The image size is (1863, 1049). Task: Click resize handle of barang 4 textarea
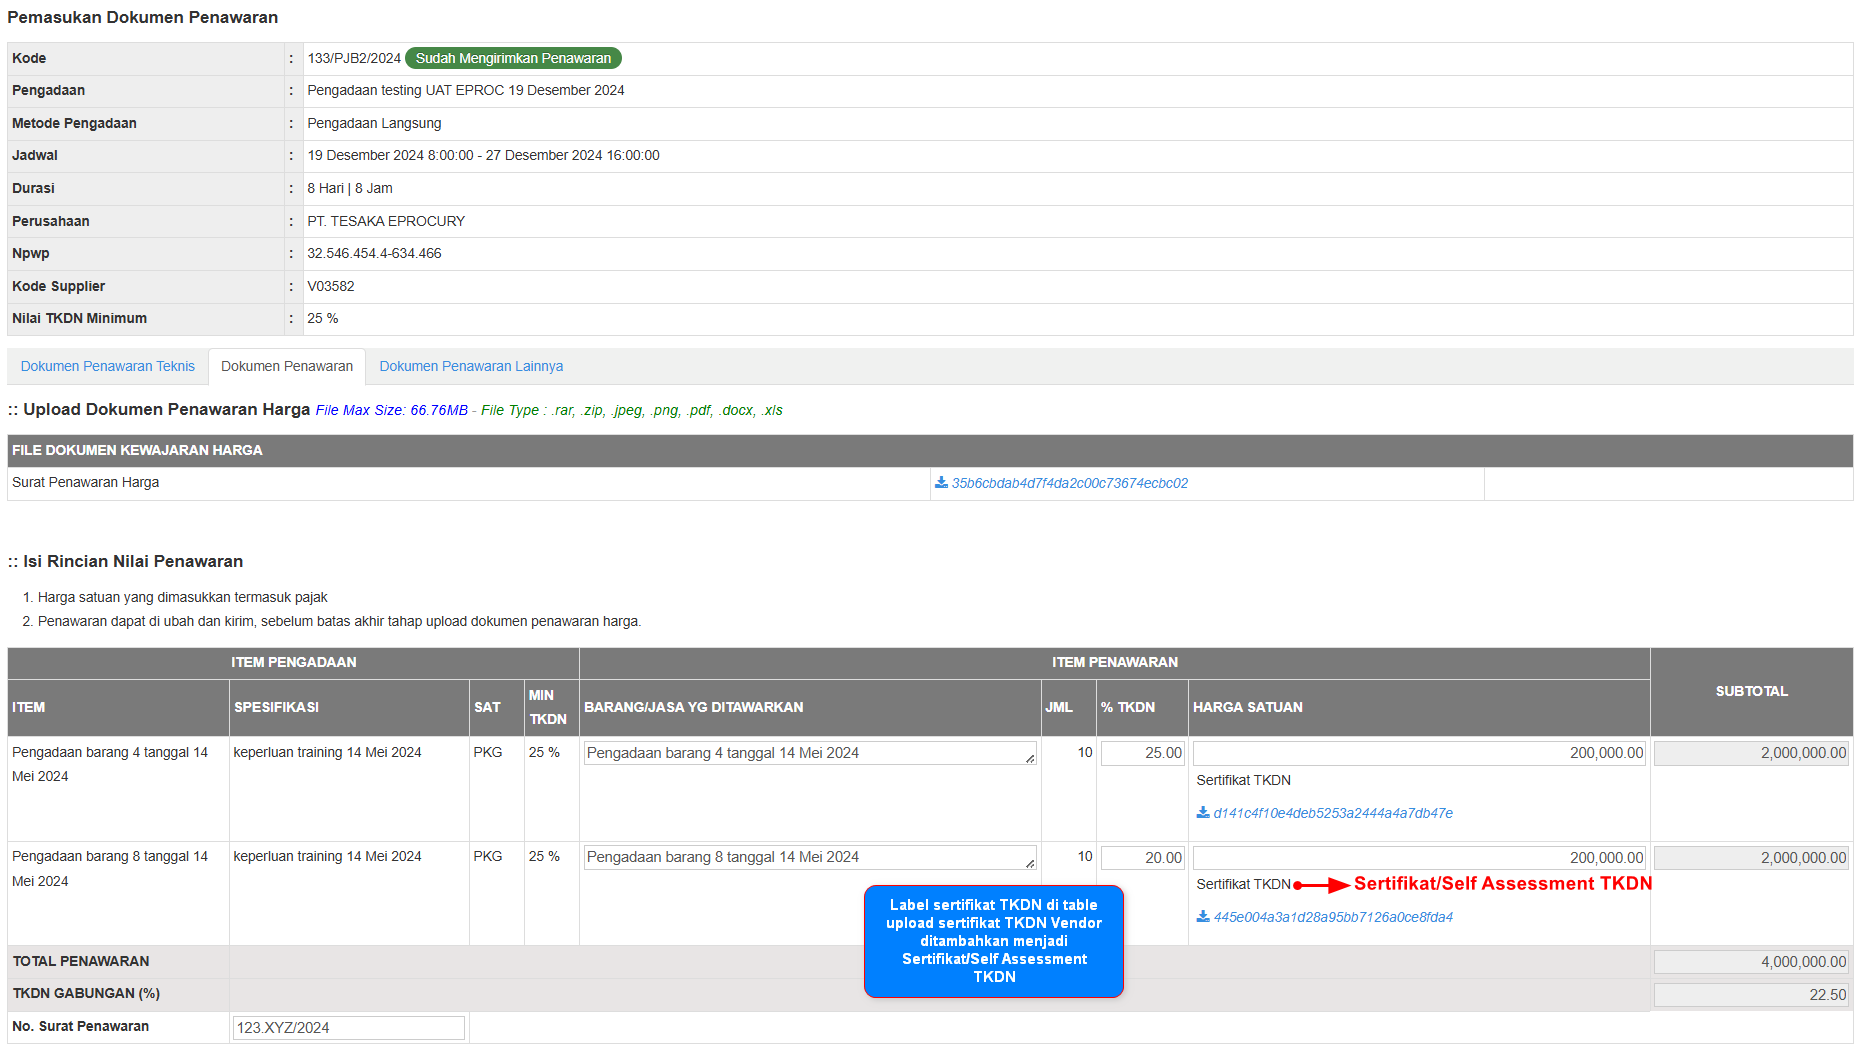pos(1030,759)
